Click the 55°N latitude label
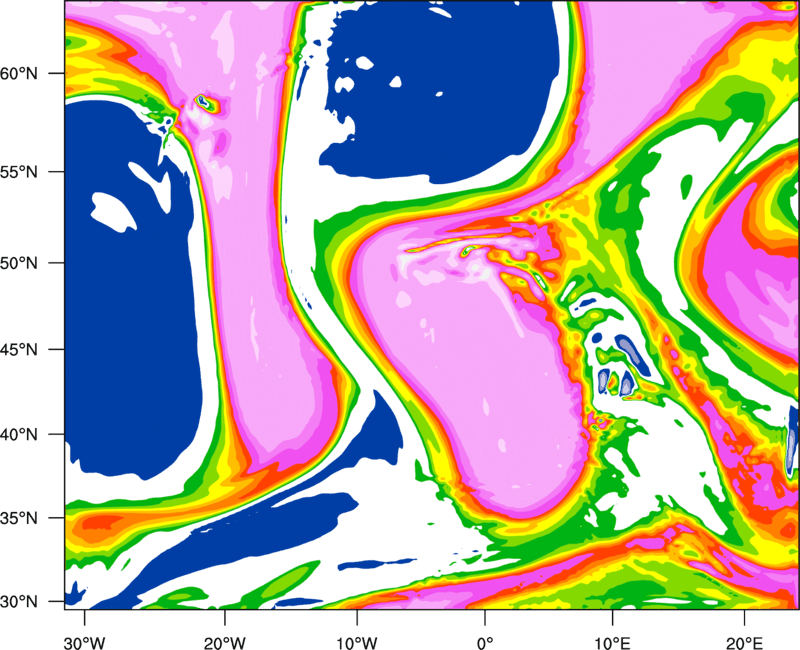 click(x=19, y=172)
